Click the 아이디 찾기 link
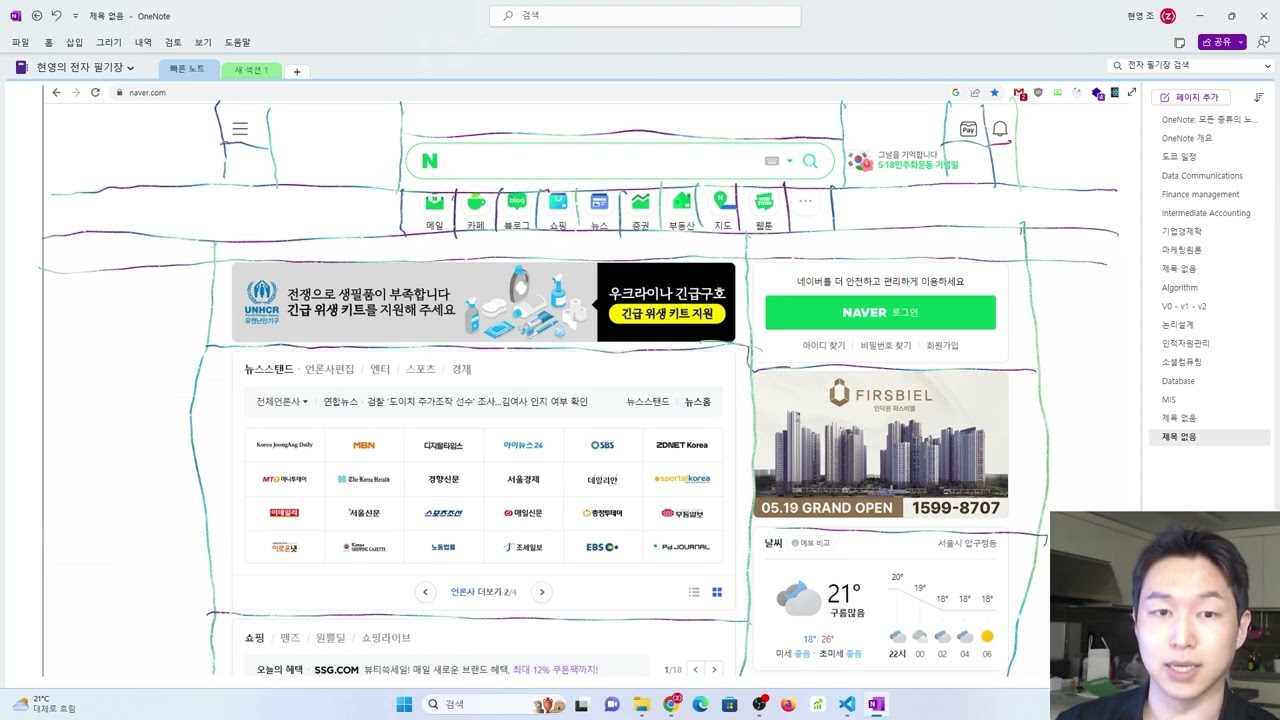Screen dimensions: 1280x720 click(x=824, y=345)
